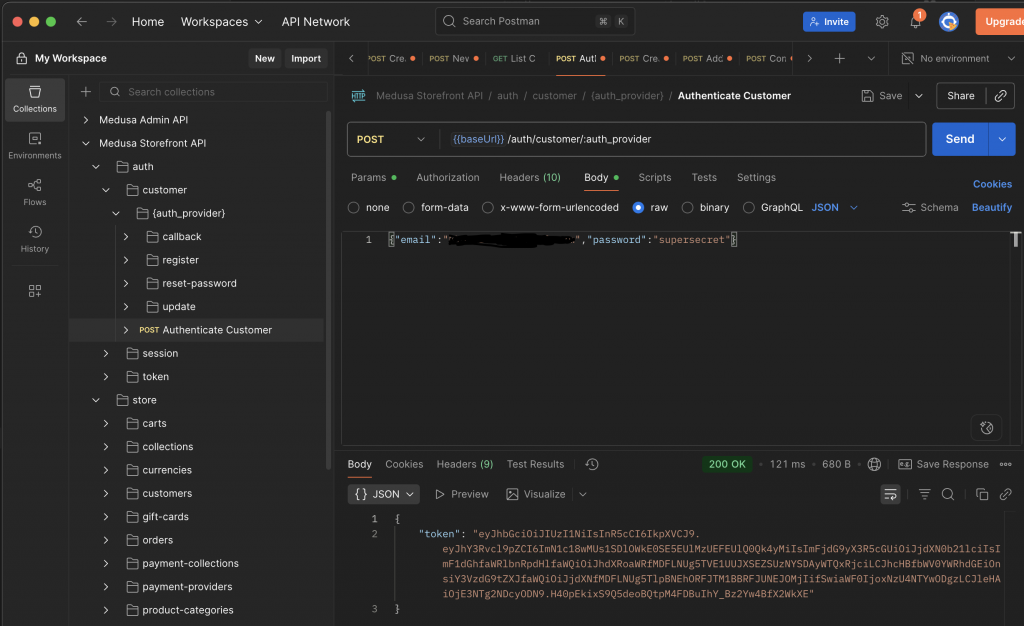
Task: Click the request URL input field
Action: tap(682, 140)
